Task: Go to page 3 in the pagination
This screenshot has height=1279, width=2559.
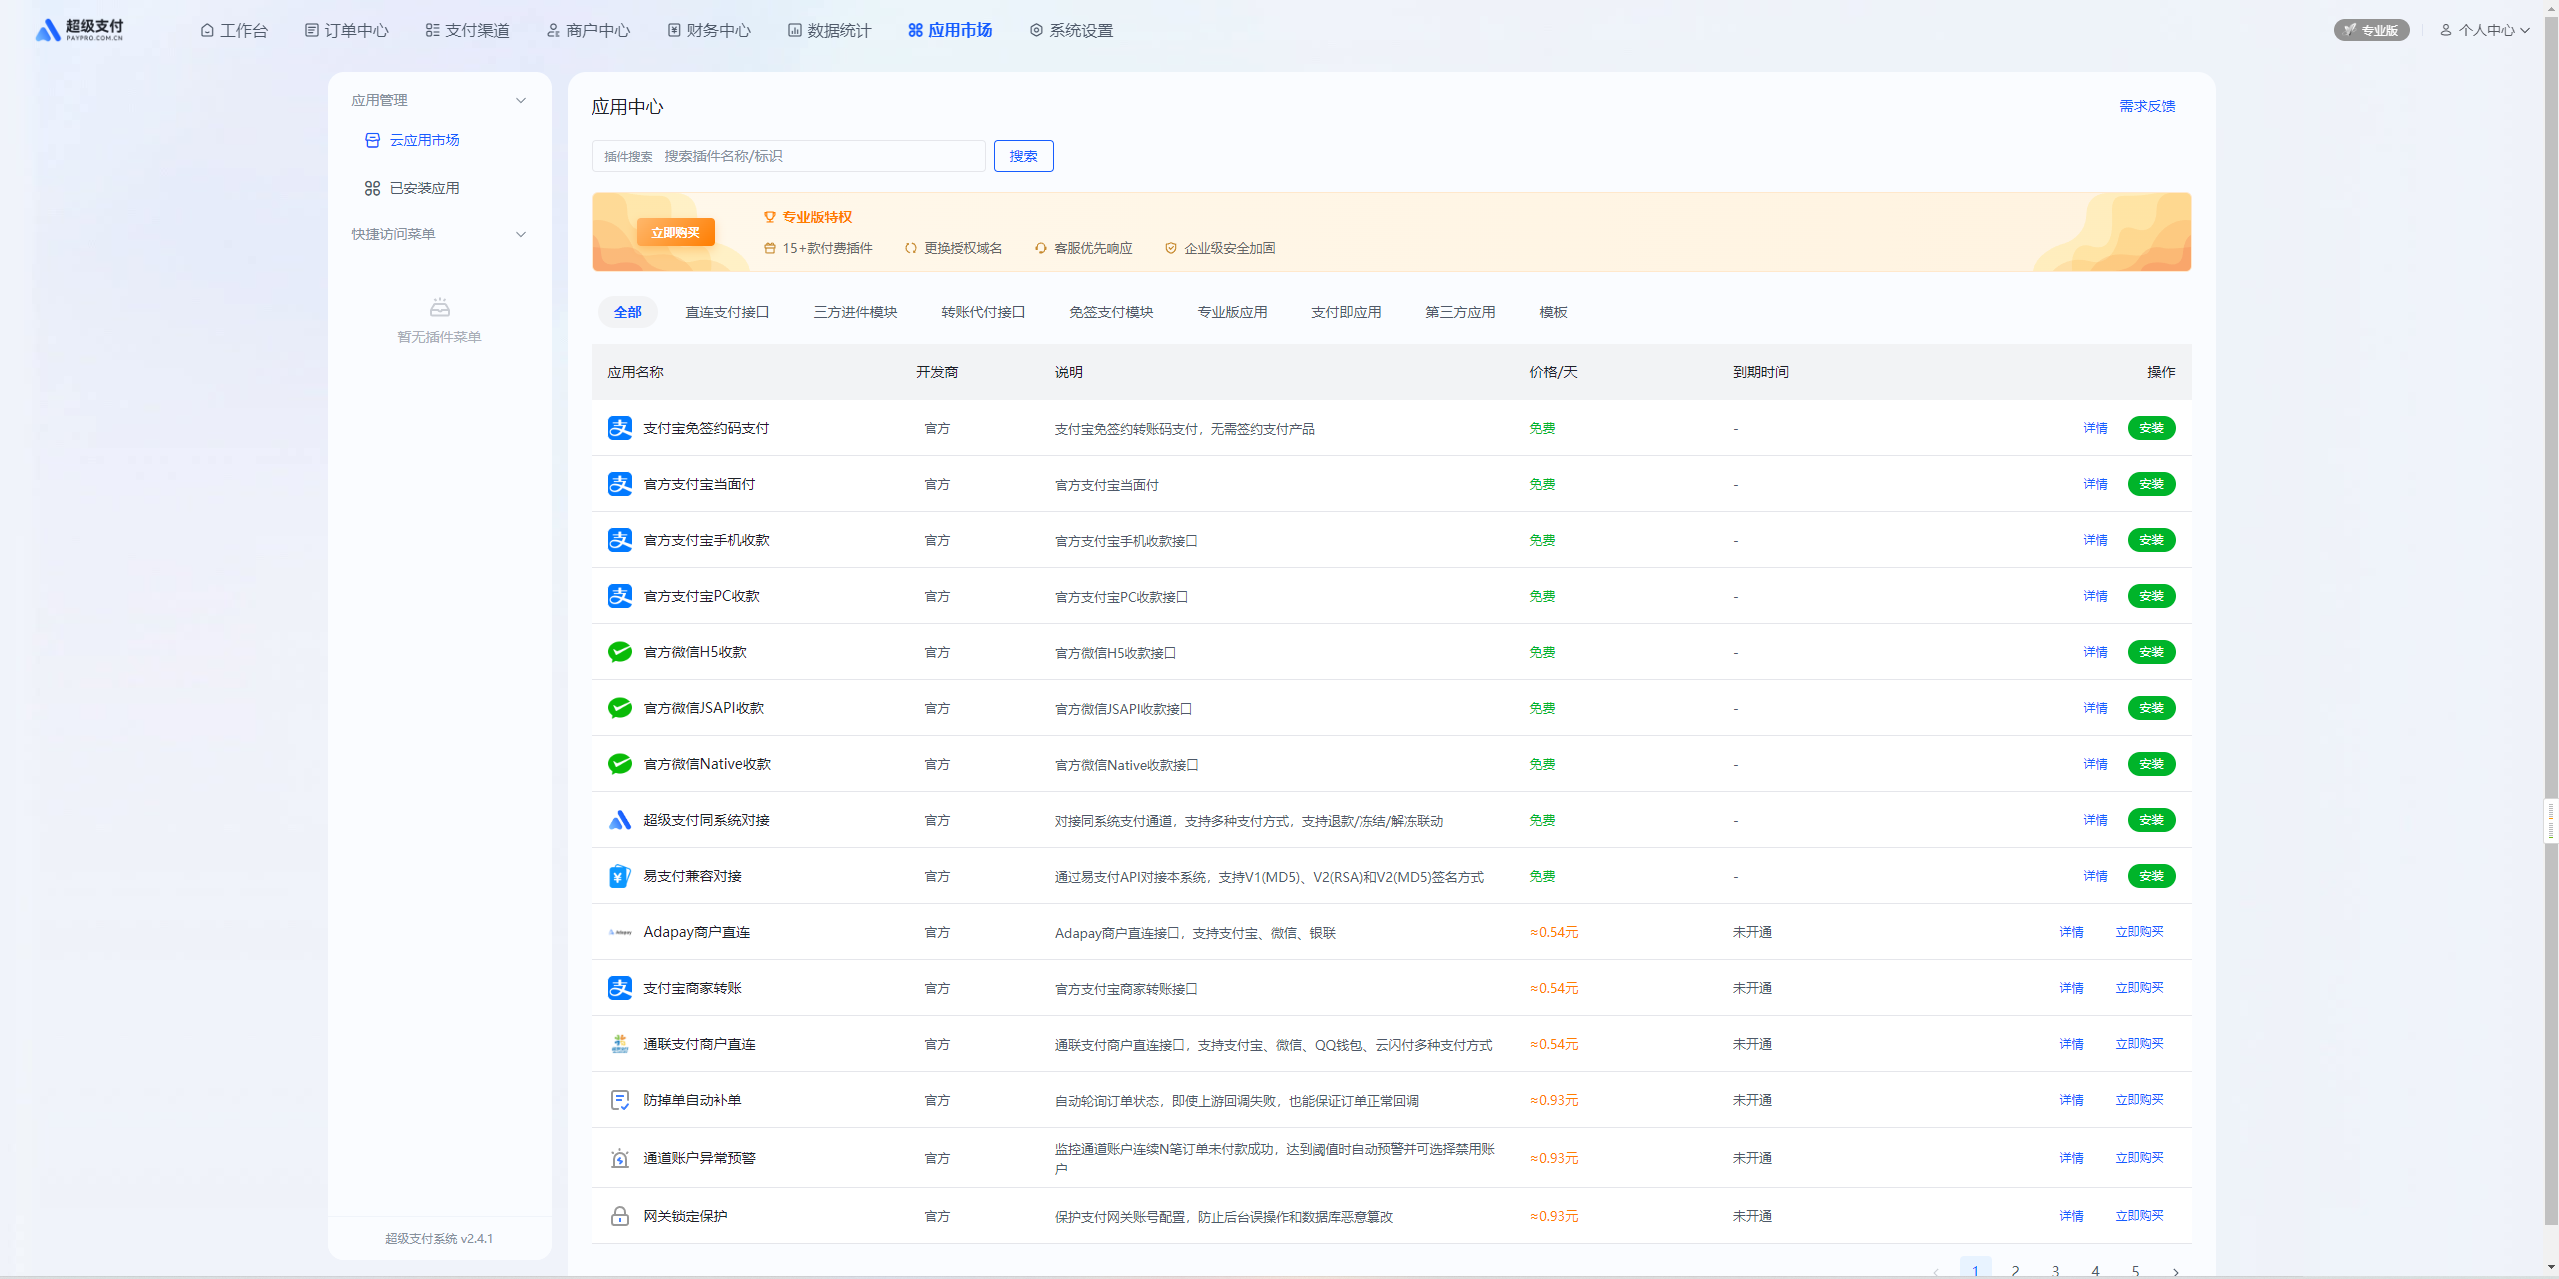Action: point(2055,1270)
